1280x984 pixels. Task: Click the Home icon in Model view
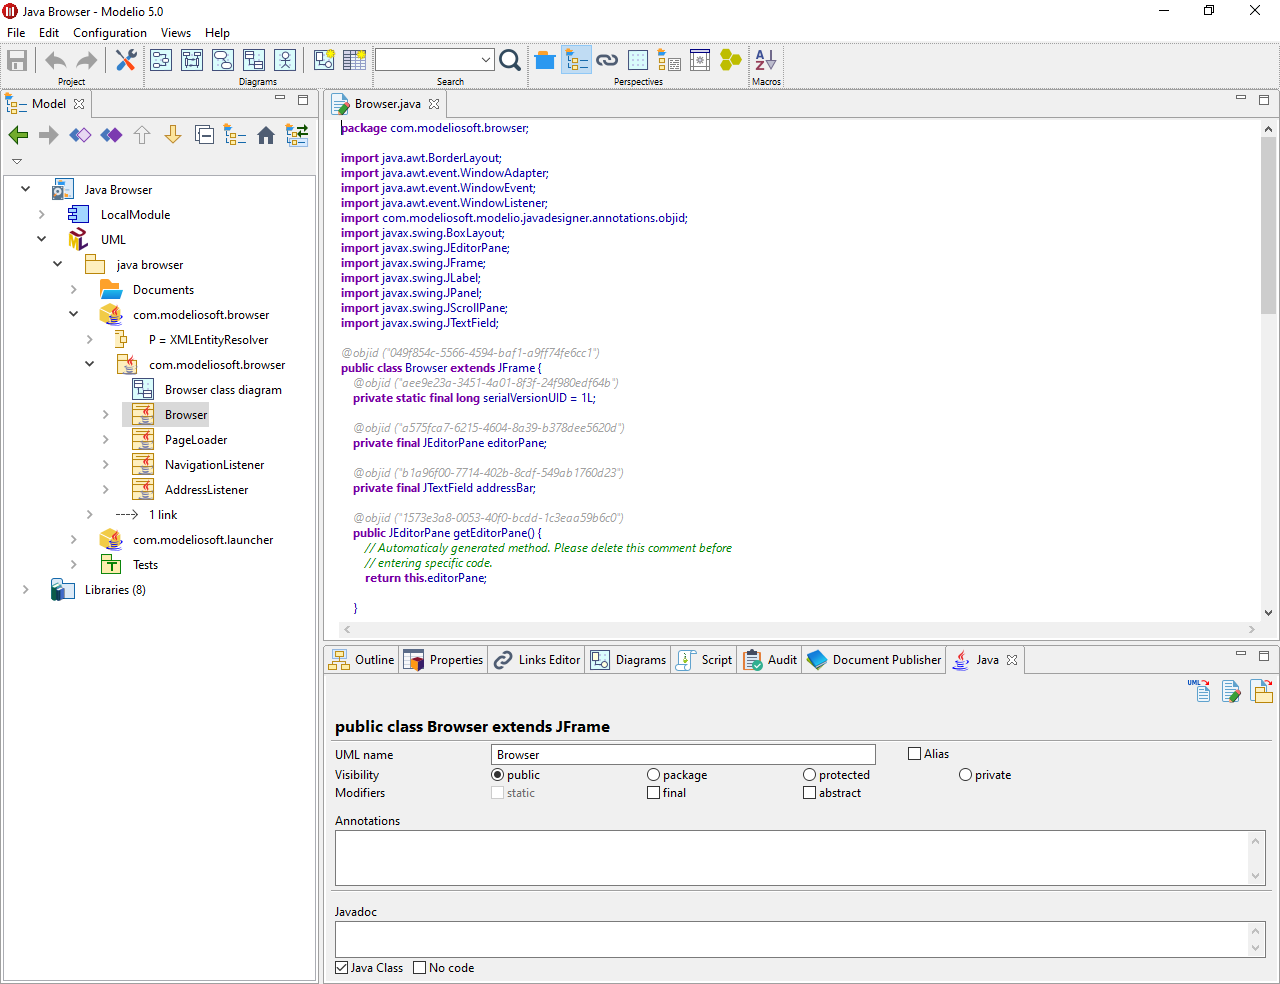pyautogui.click(x=266, y=135)
